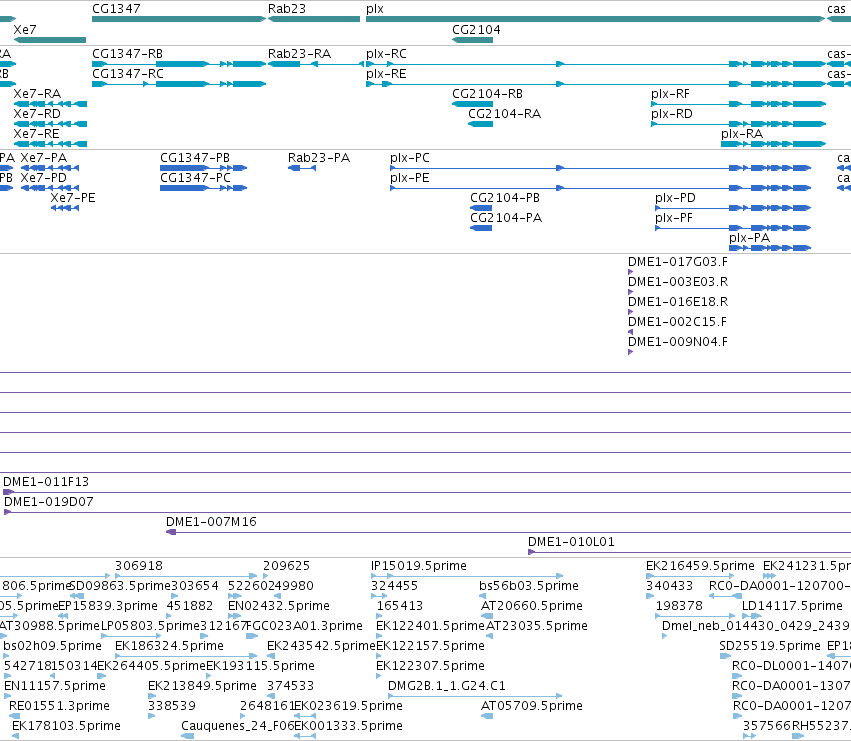Select the CG1347 gene bar
Viewport: 851px width, 741px height.
click(x=179, y=19)
